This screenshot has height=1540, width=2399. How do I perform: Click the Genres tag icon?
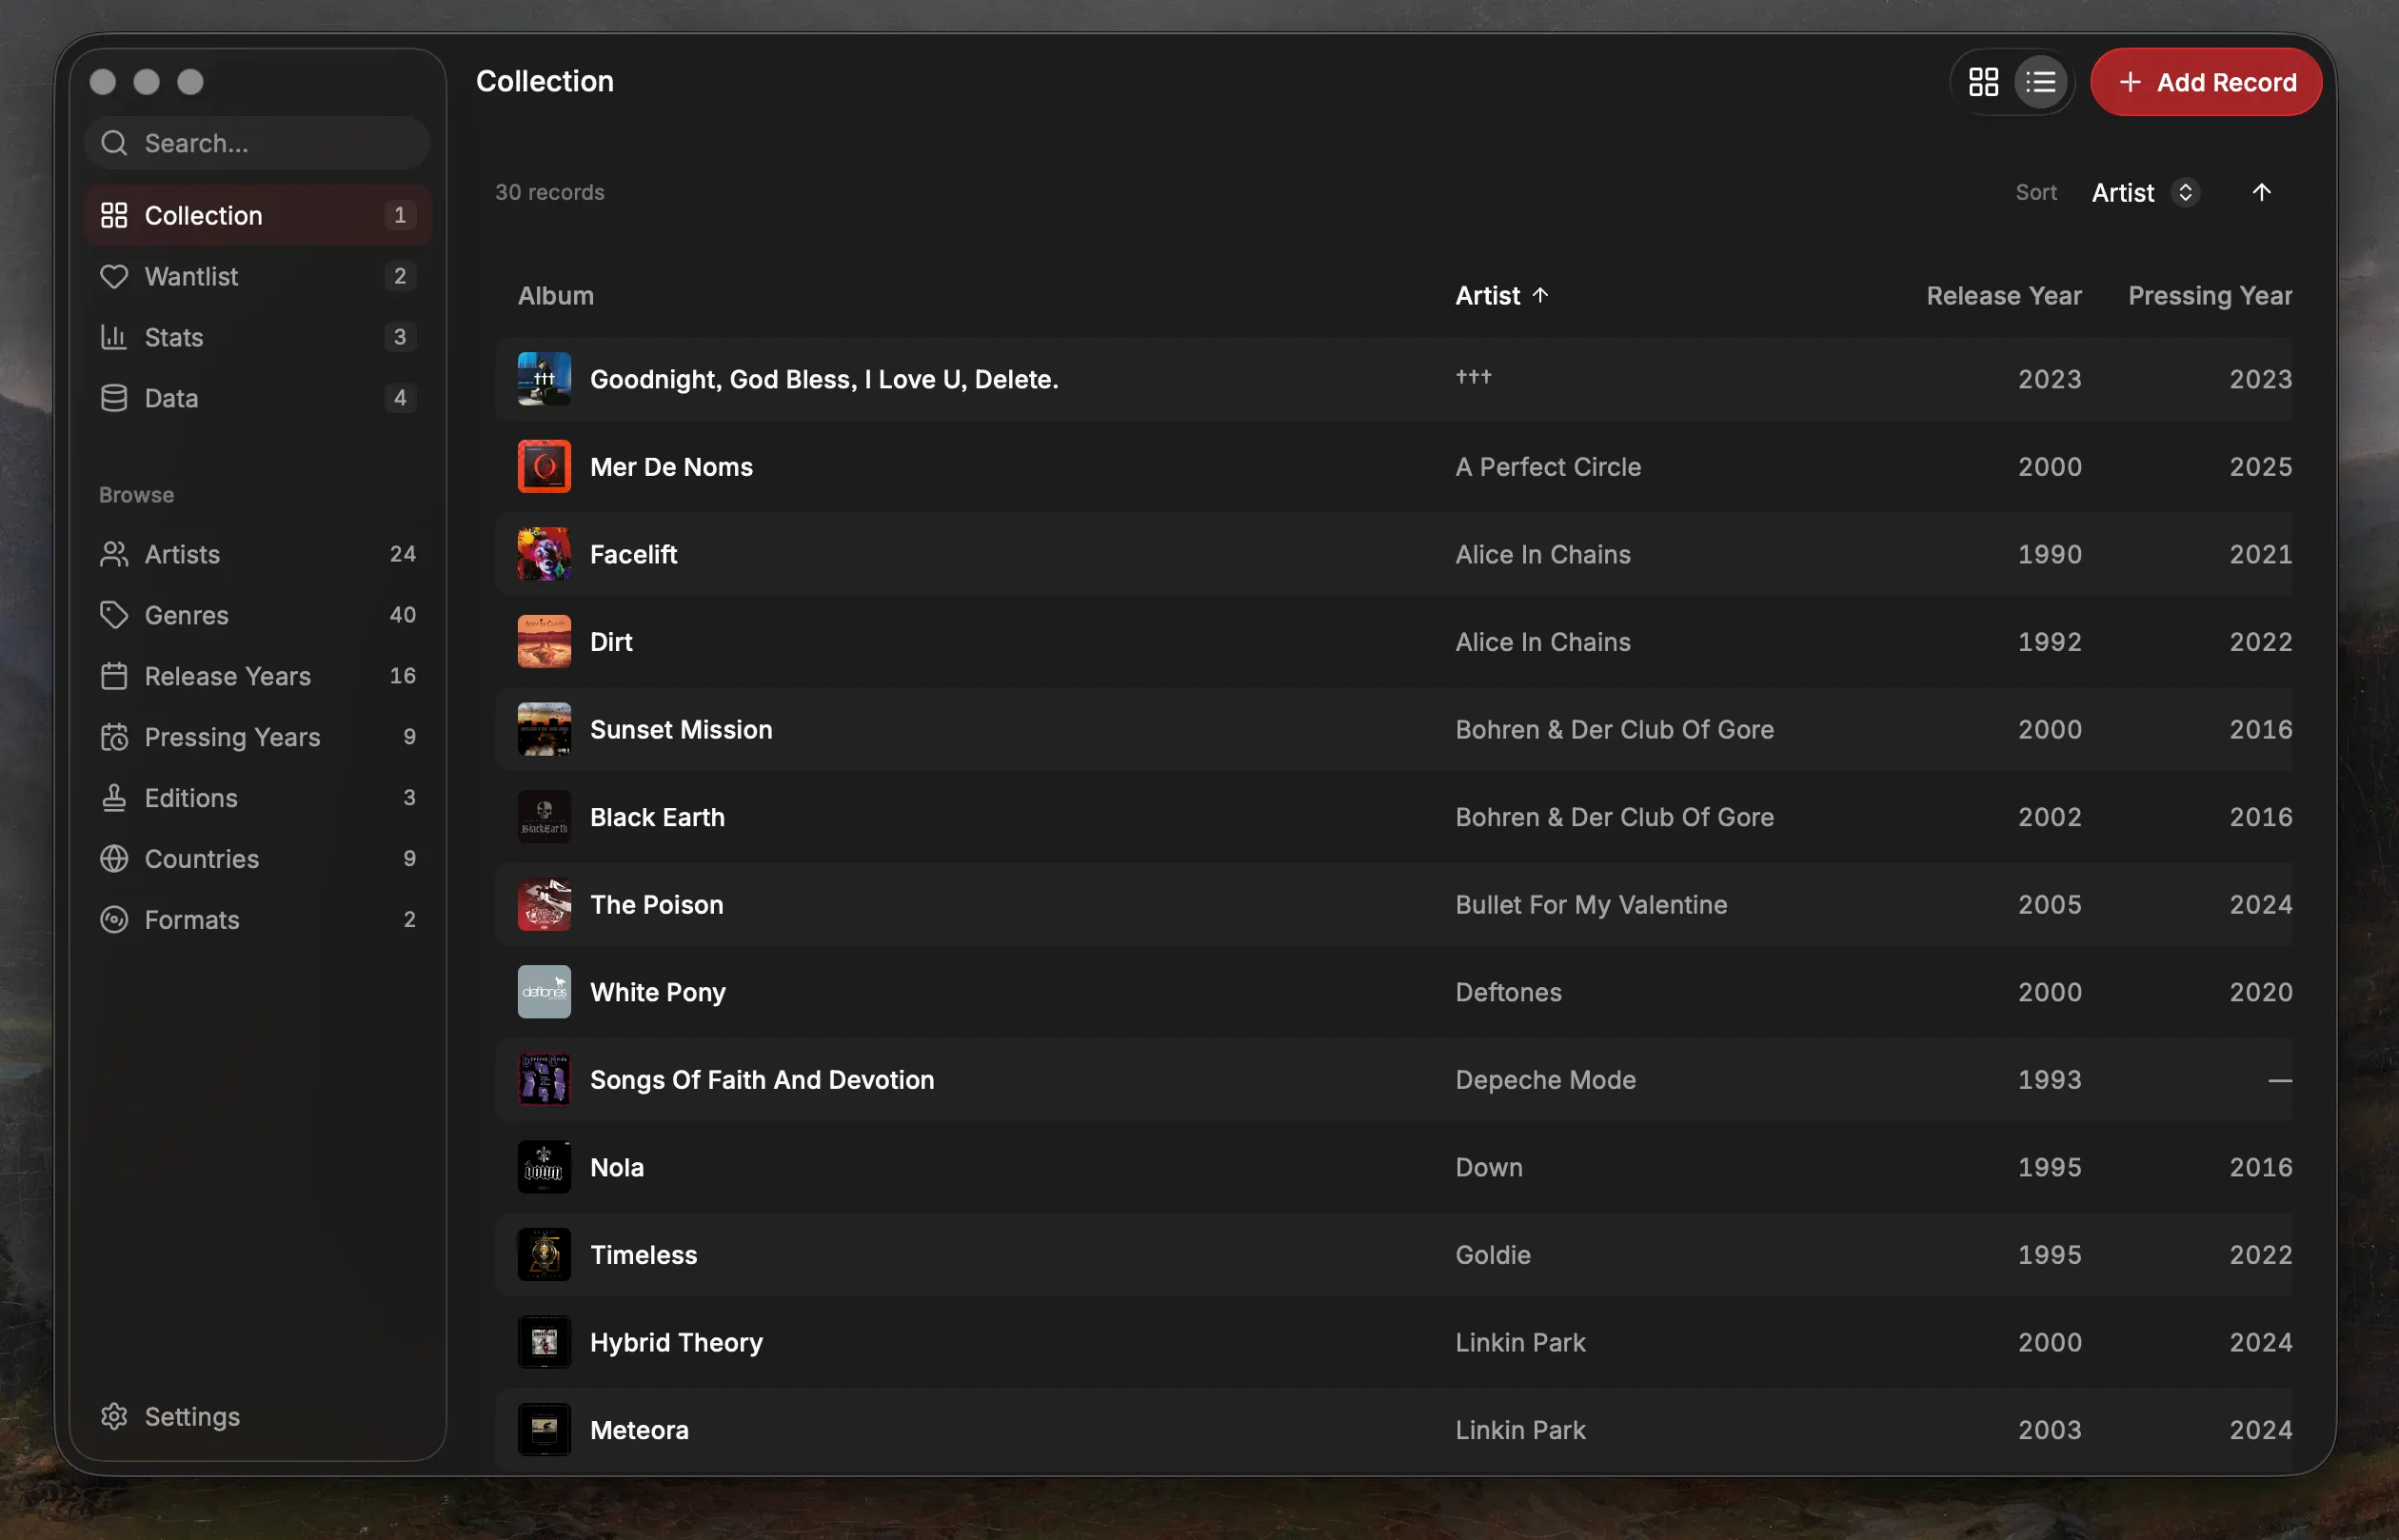114,615
